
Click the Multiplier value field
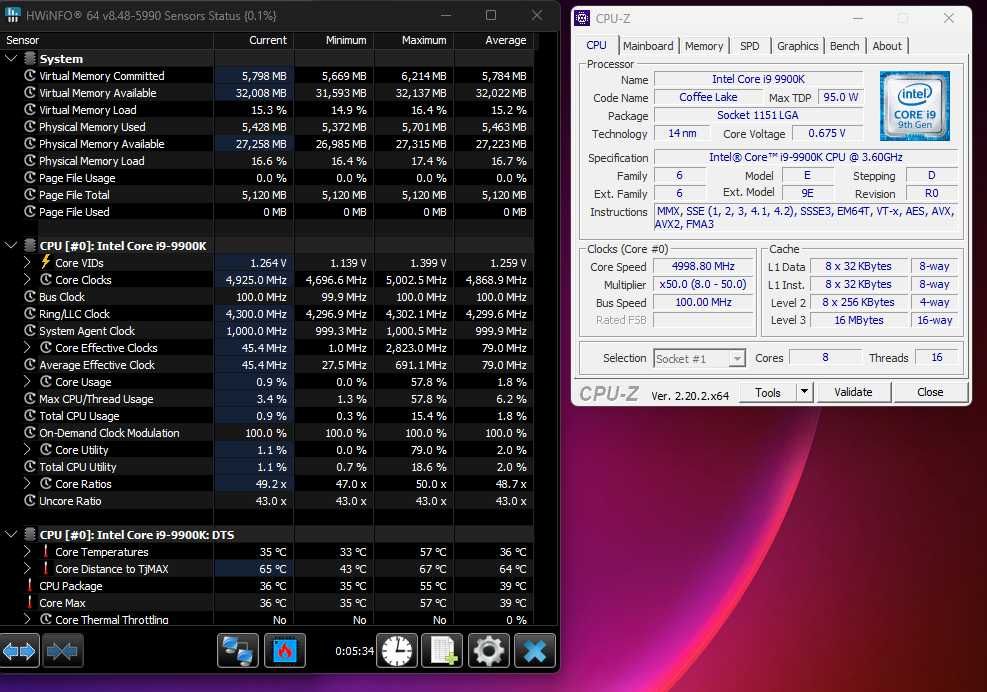pyautogui.click(x=703, y=285)
